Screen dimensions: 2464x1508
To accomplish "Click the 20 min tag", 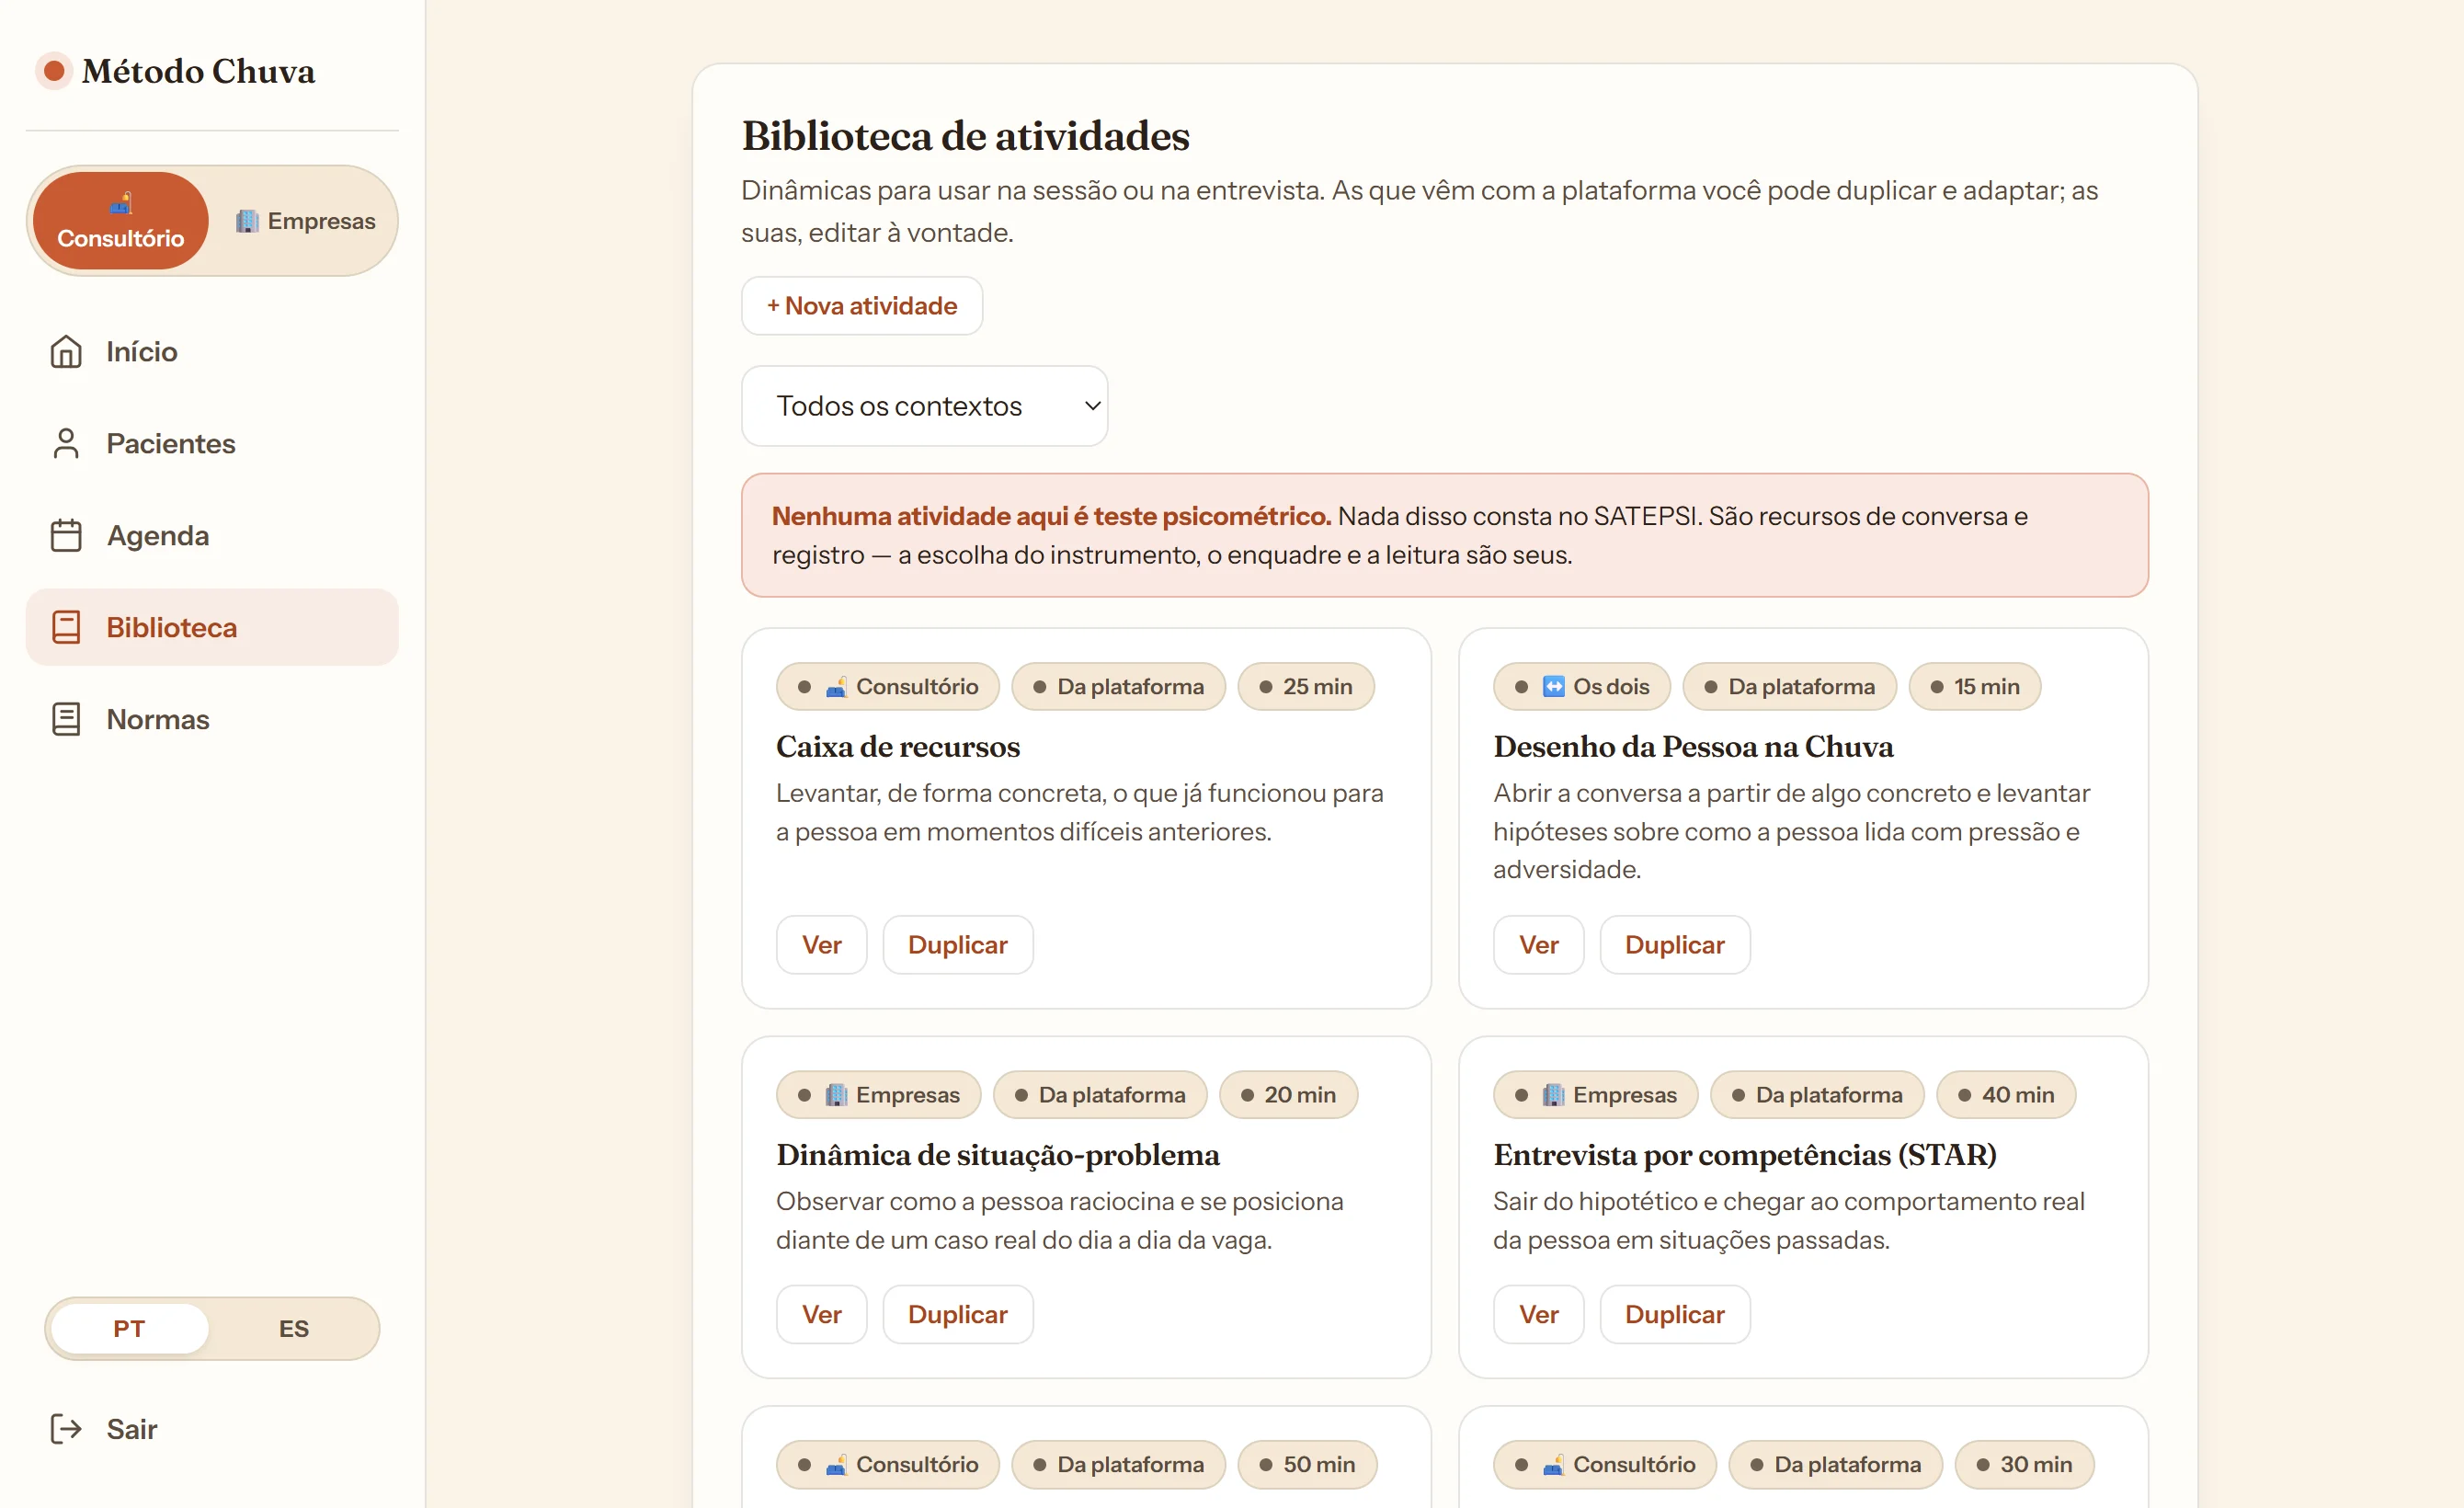I will click(1289, 1095).
